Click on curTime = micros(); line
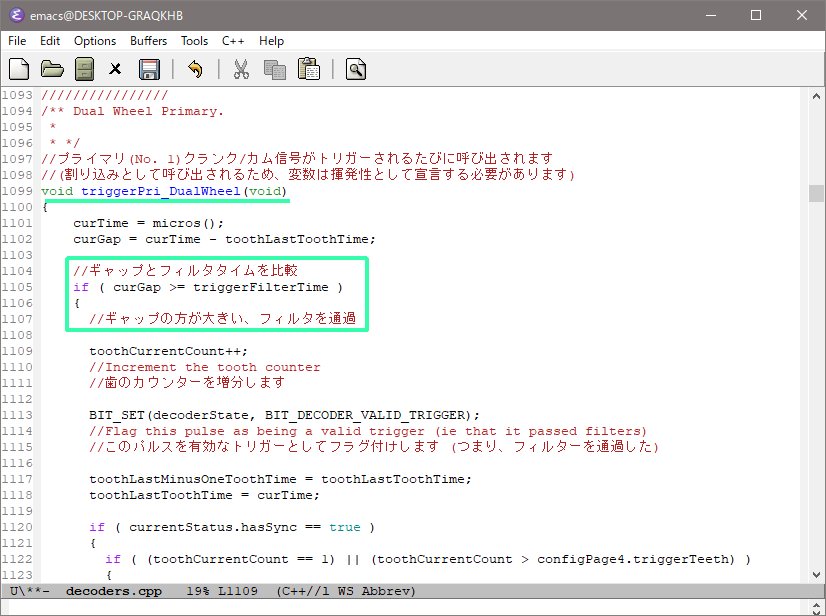This screenshot has width=826, height=616. coord(149,223)
